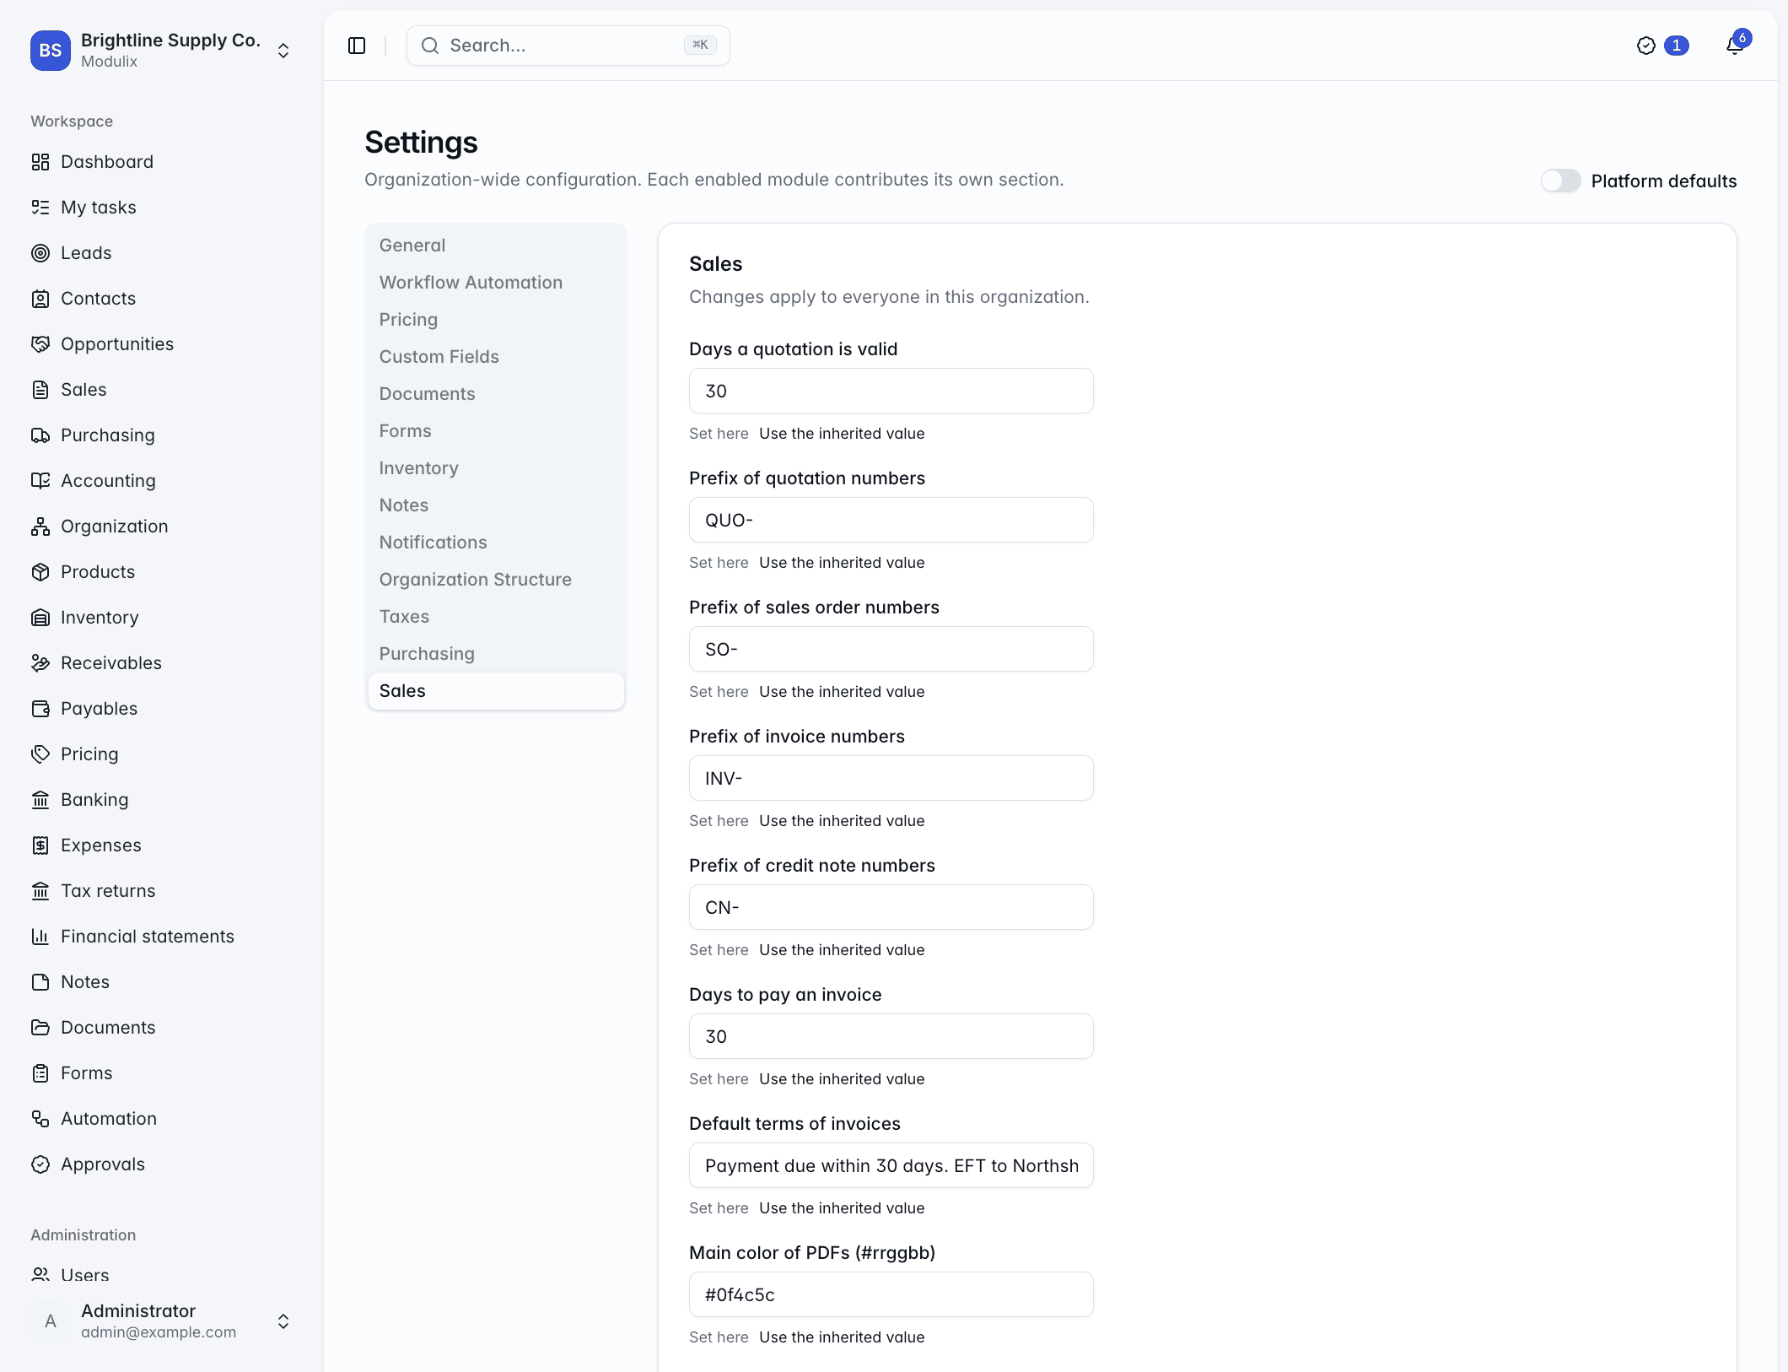Edit the Days to pay an invoice field
The image size is (1788, 1372).
891,1037
